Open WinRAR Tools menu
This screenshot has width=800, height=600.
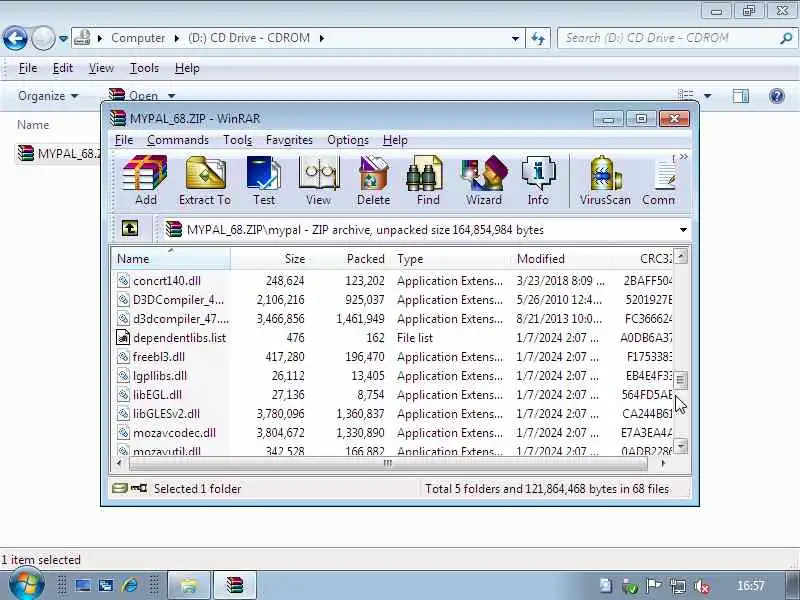point(238,140)
